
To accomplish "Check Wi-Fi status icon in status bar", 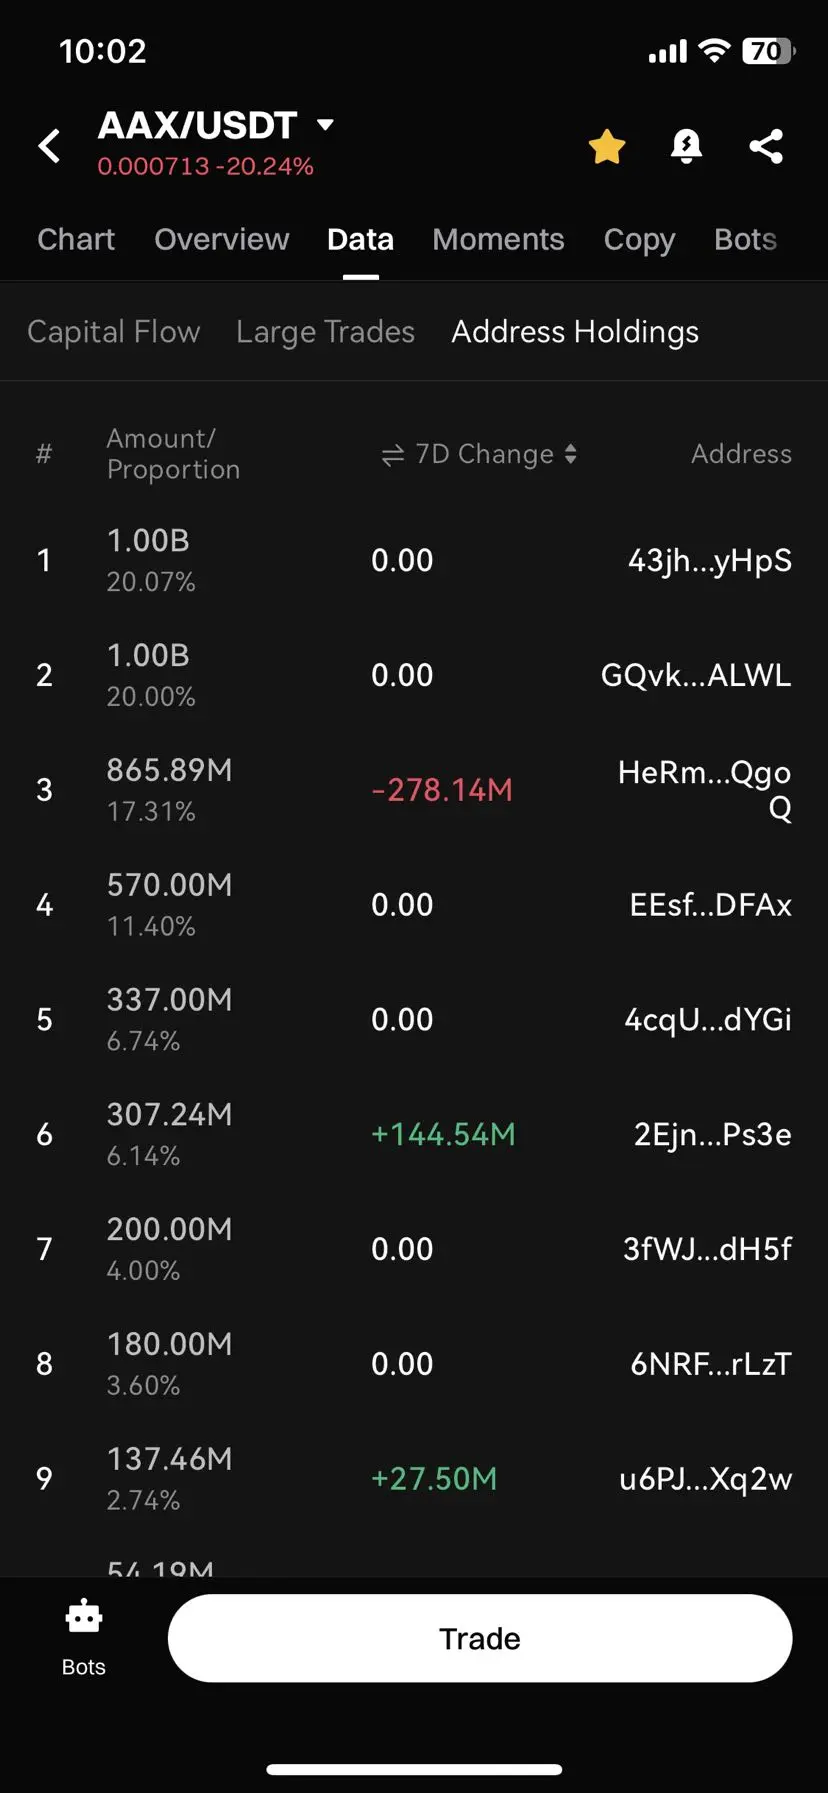I will (714, 51).
